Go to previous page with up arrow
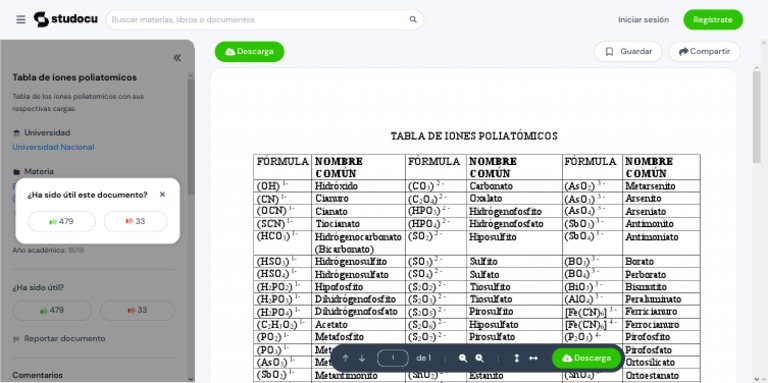This screenshot has height=383, width=768. pos(345,358)
